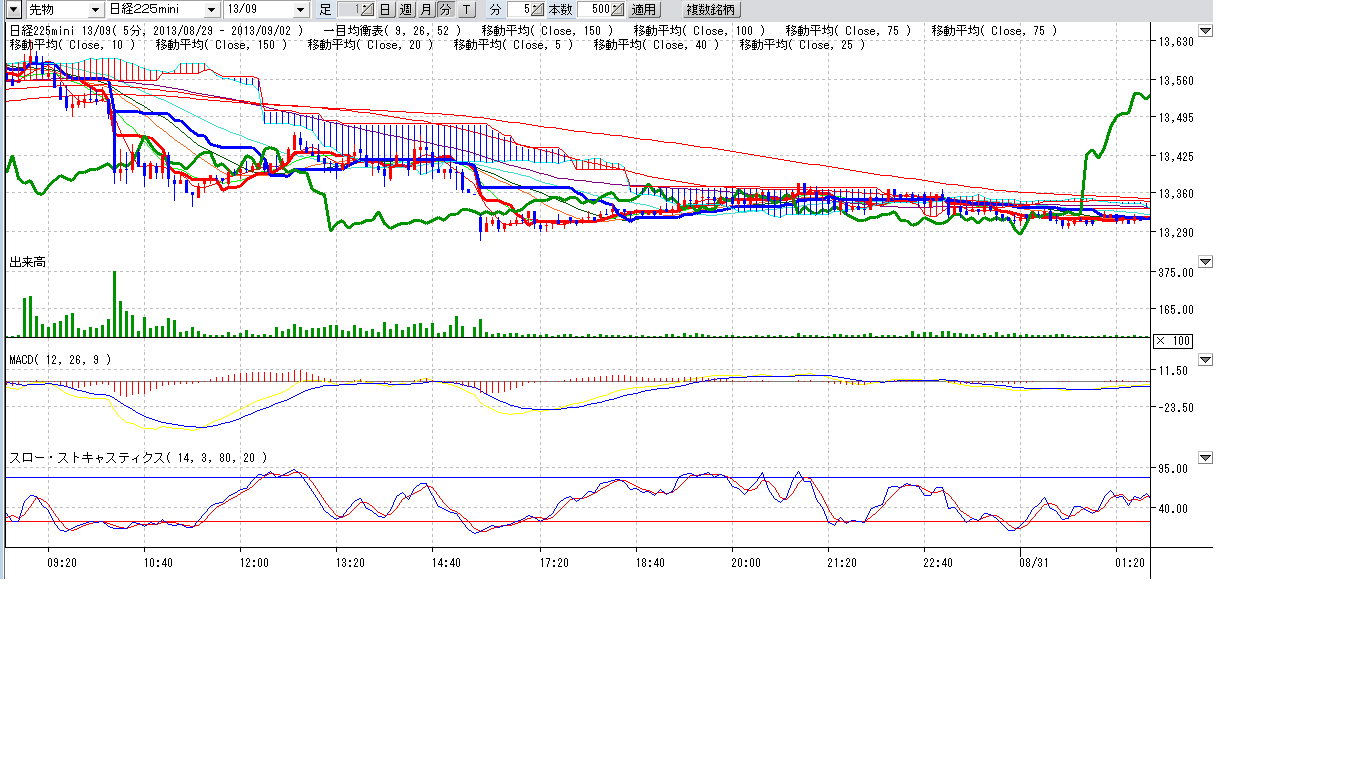This screenshot has width=1366, height=768.
Task: Open the slow stochastics panel menu arrow
Action: click(x=1205, y=458)
